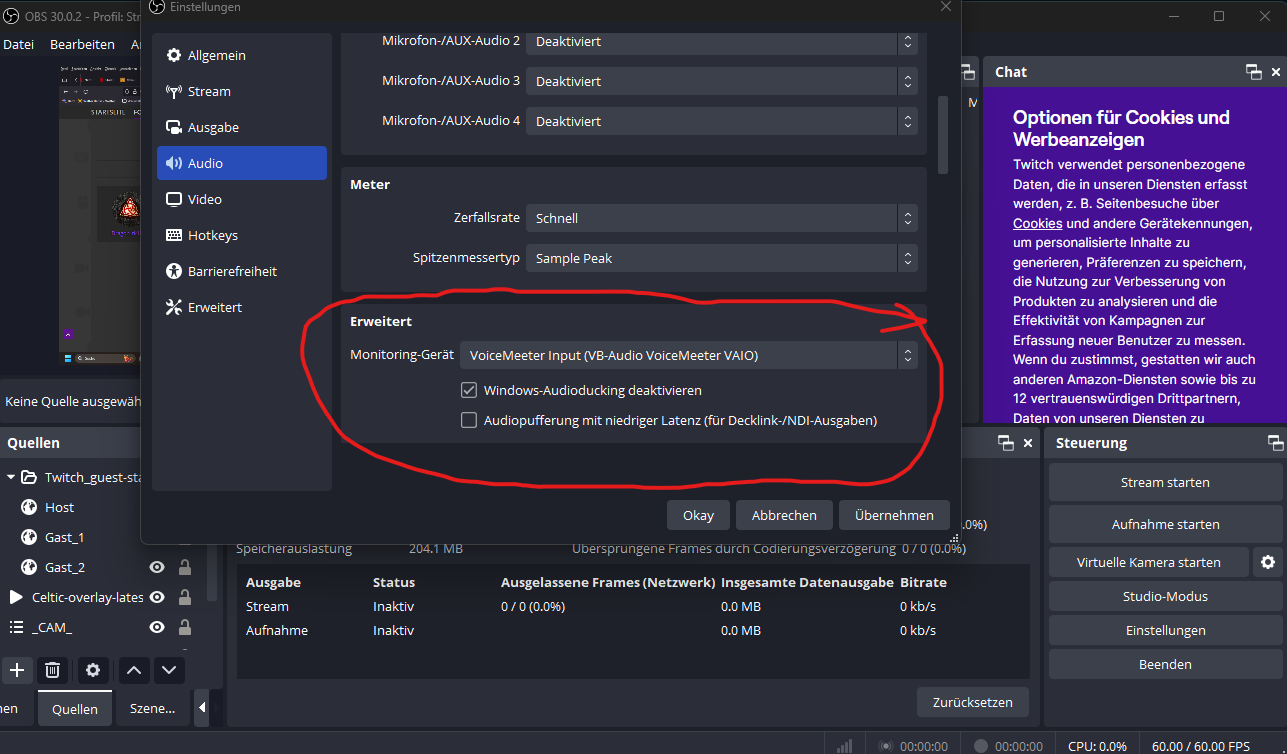Open the Monitoring-Gerät dropdown
This screenshot has width=1287, height=754.
[688, 355]
